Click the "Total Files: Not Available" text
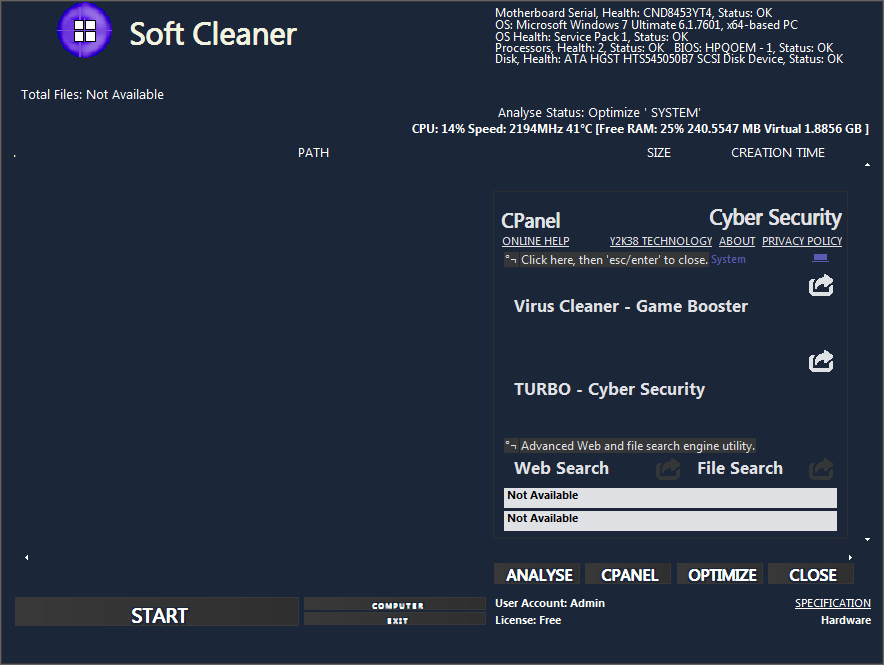Screen dimensions: 884x665 (x=92, y=95)
